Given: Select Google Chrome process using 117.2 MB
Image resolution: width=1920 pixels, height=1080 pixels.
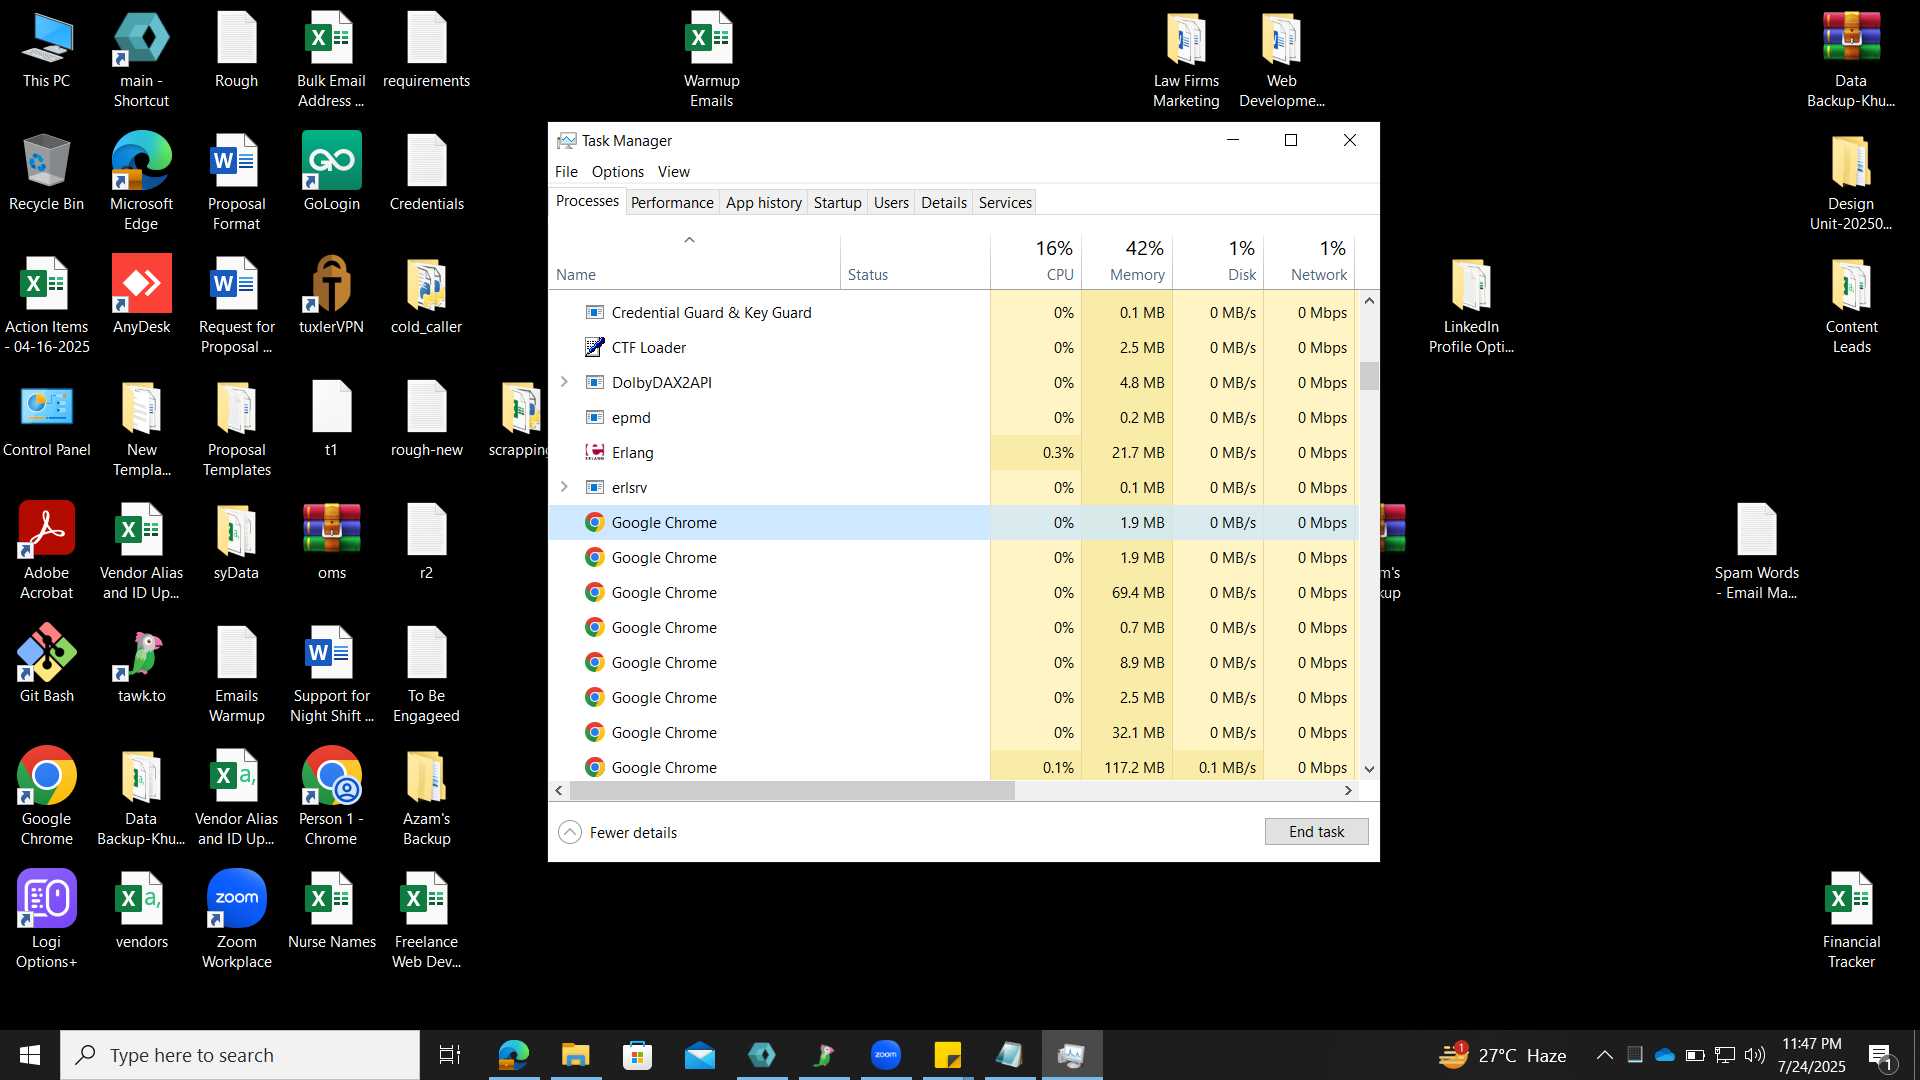Looking at the screenshot, I should pyautogui.click(x=952, y=767).
